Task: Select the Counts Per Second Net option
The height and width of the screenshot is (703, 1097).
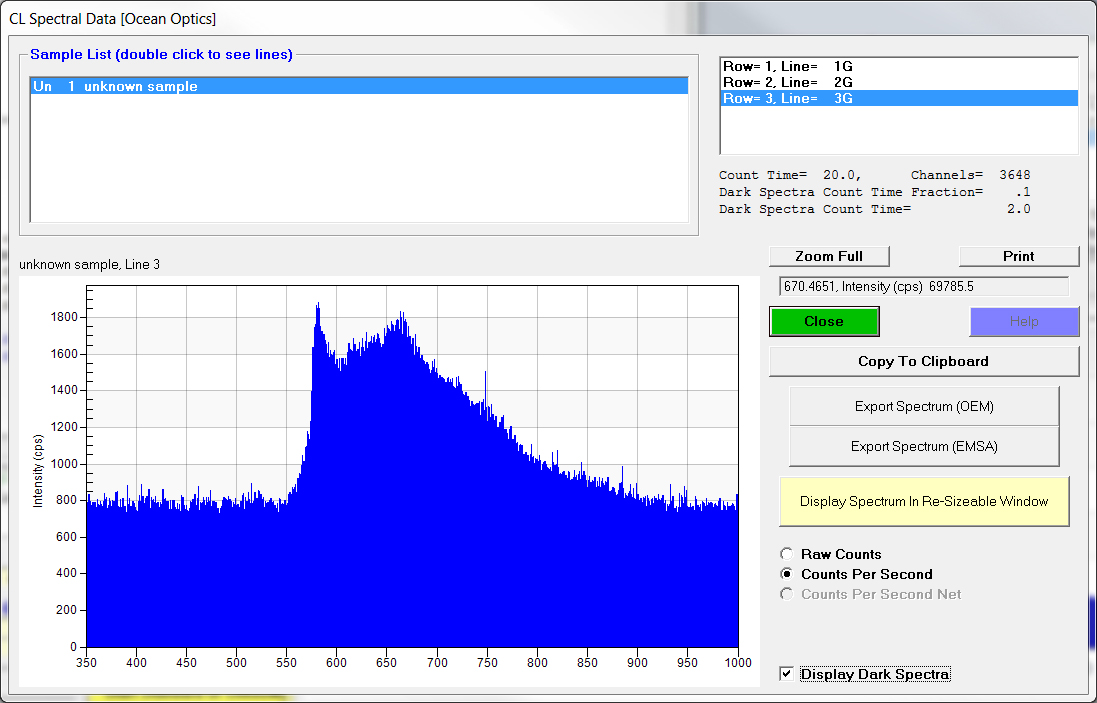Action: tap(787, 594)
